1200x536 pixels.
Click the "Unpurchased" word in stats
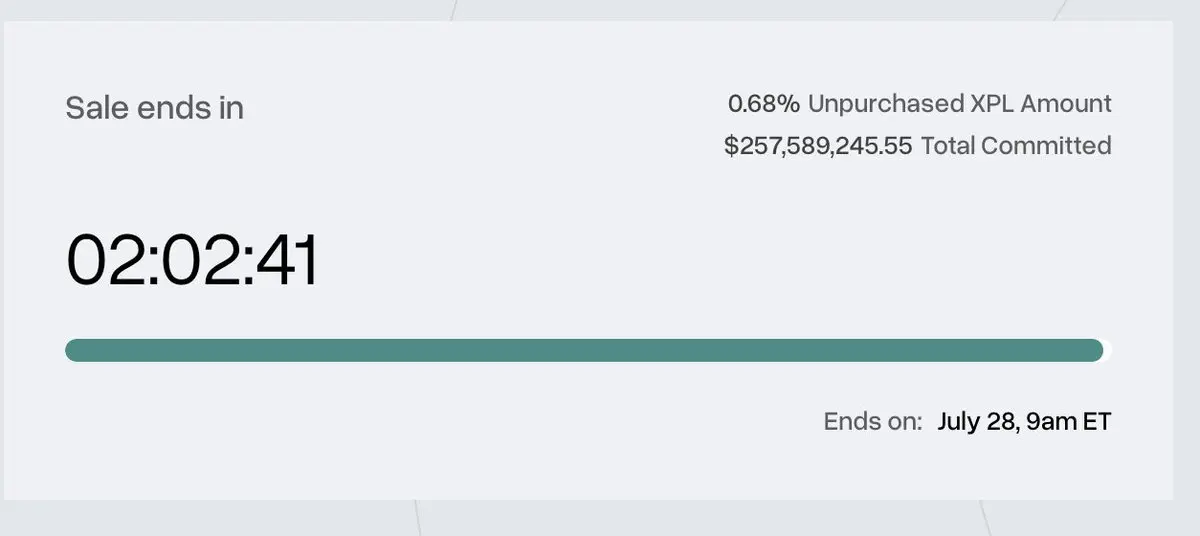pos(884,104)
